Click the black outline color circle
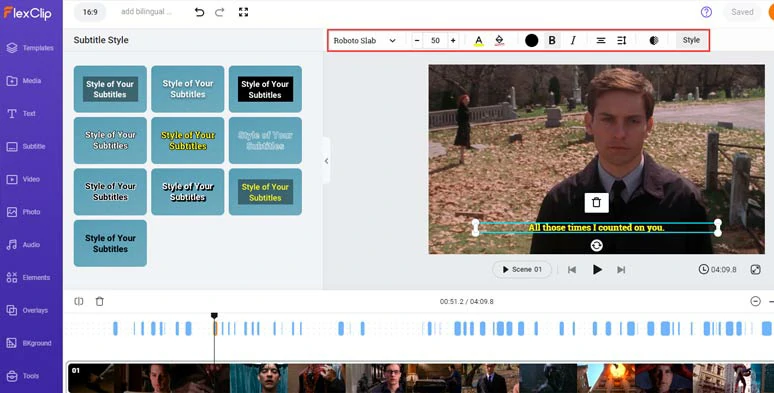 (x=532, y=40)
